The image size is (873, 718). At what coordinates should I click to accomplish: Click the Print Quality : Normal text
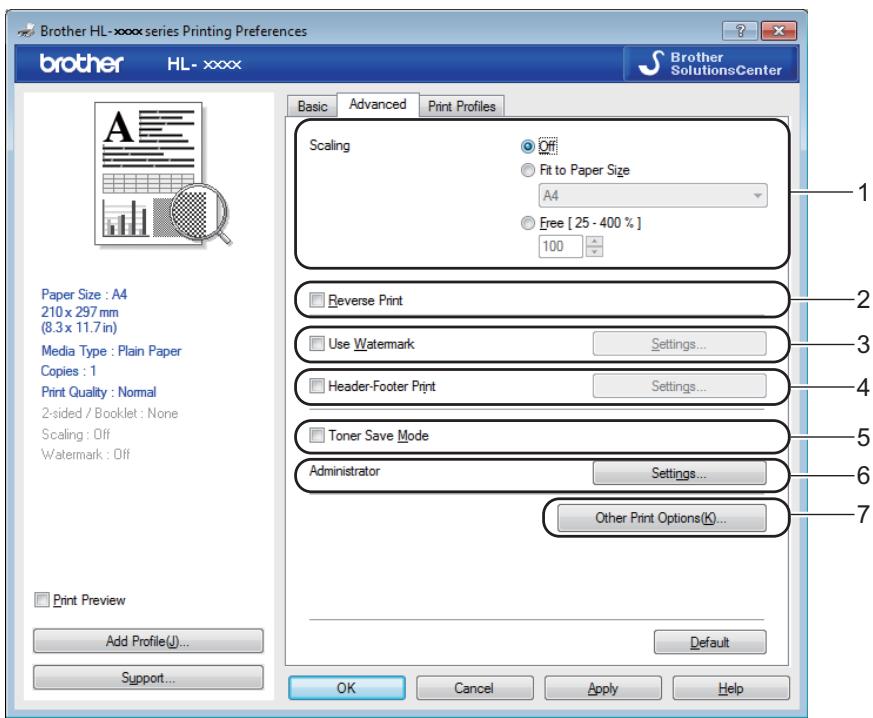click(99, 392)
